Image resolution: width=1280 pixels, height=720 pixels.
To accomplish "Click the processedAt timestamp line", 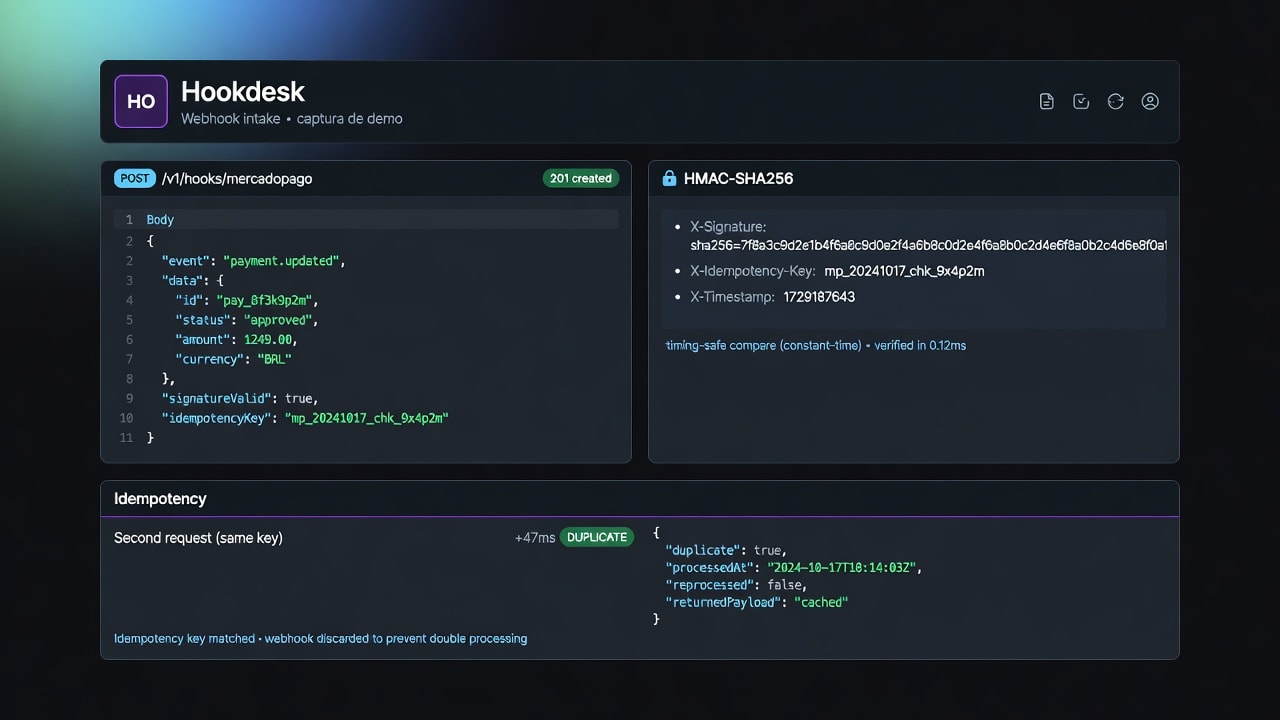I will pos(793,567).
